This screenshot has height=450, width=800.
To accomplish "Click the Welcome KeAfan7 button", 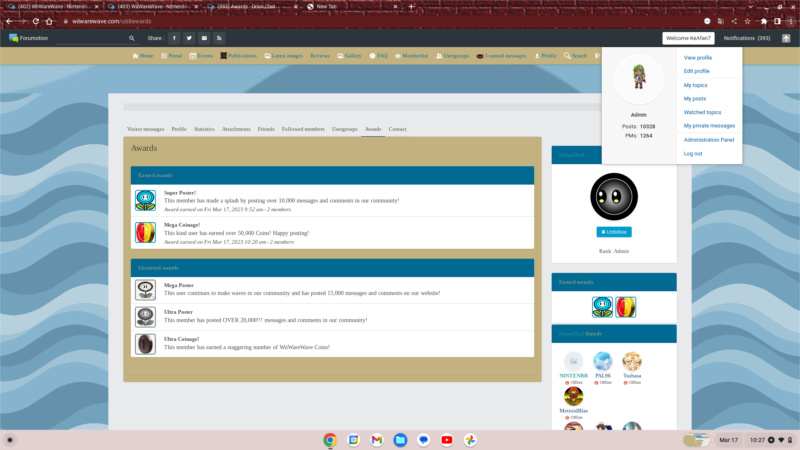I will [x=688, y=38].
